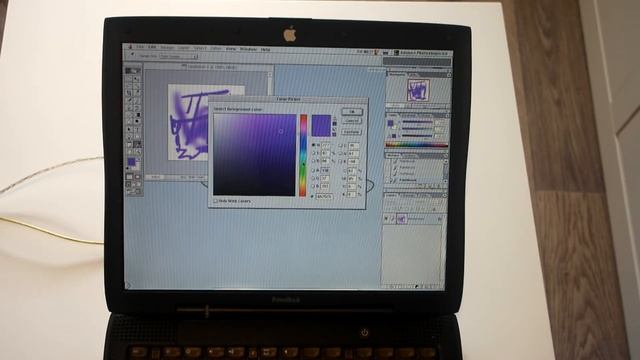Screen dimensions: 640x360
Task: Select the Magic Wand tool
Action: coord(137,86)
